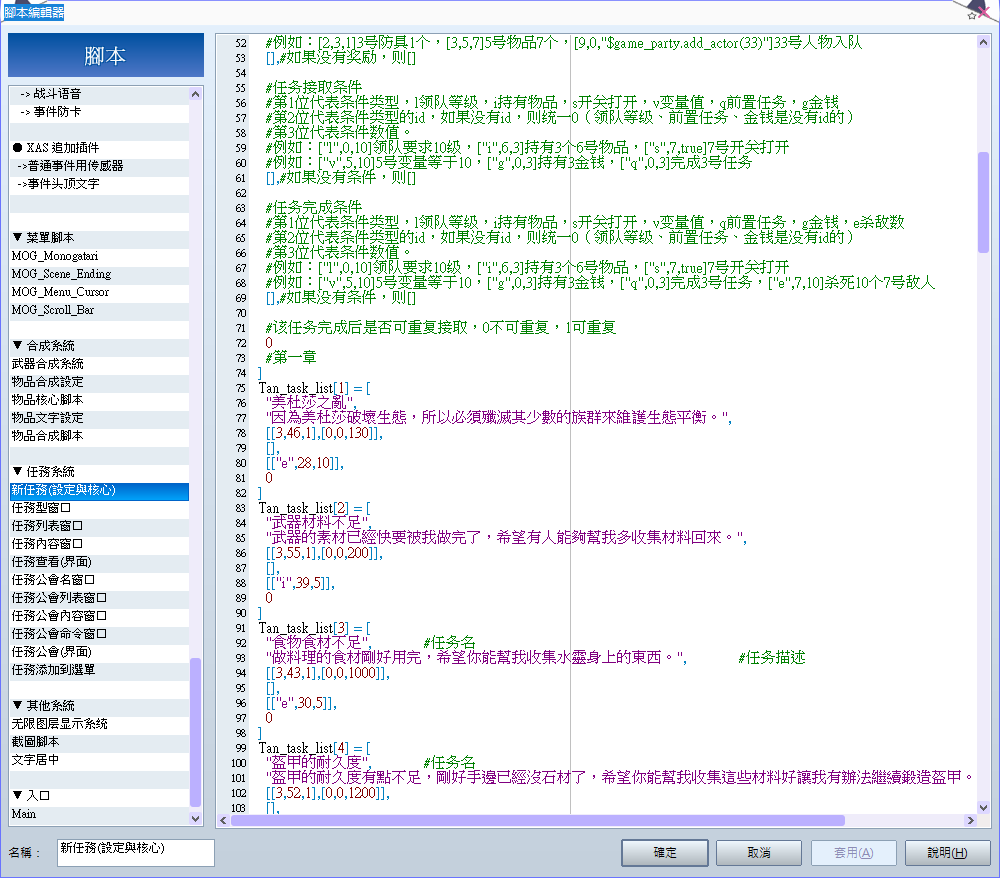1000x878 pixels.
Task: Open the 任務添加到選單 script
Action: click(x=99, y=670)
